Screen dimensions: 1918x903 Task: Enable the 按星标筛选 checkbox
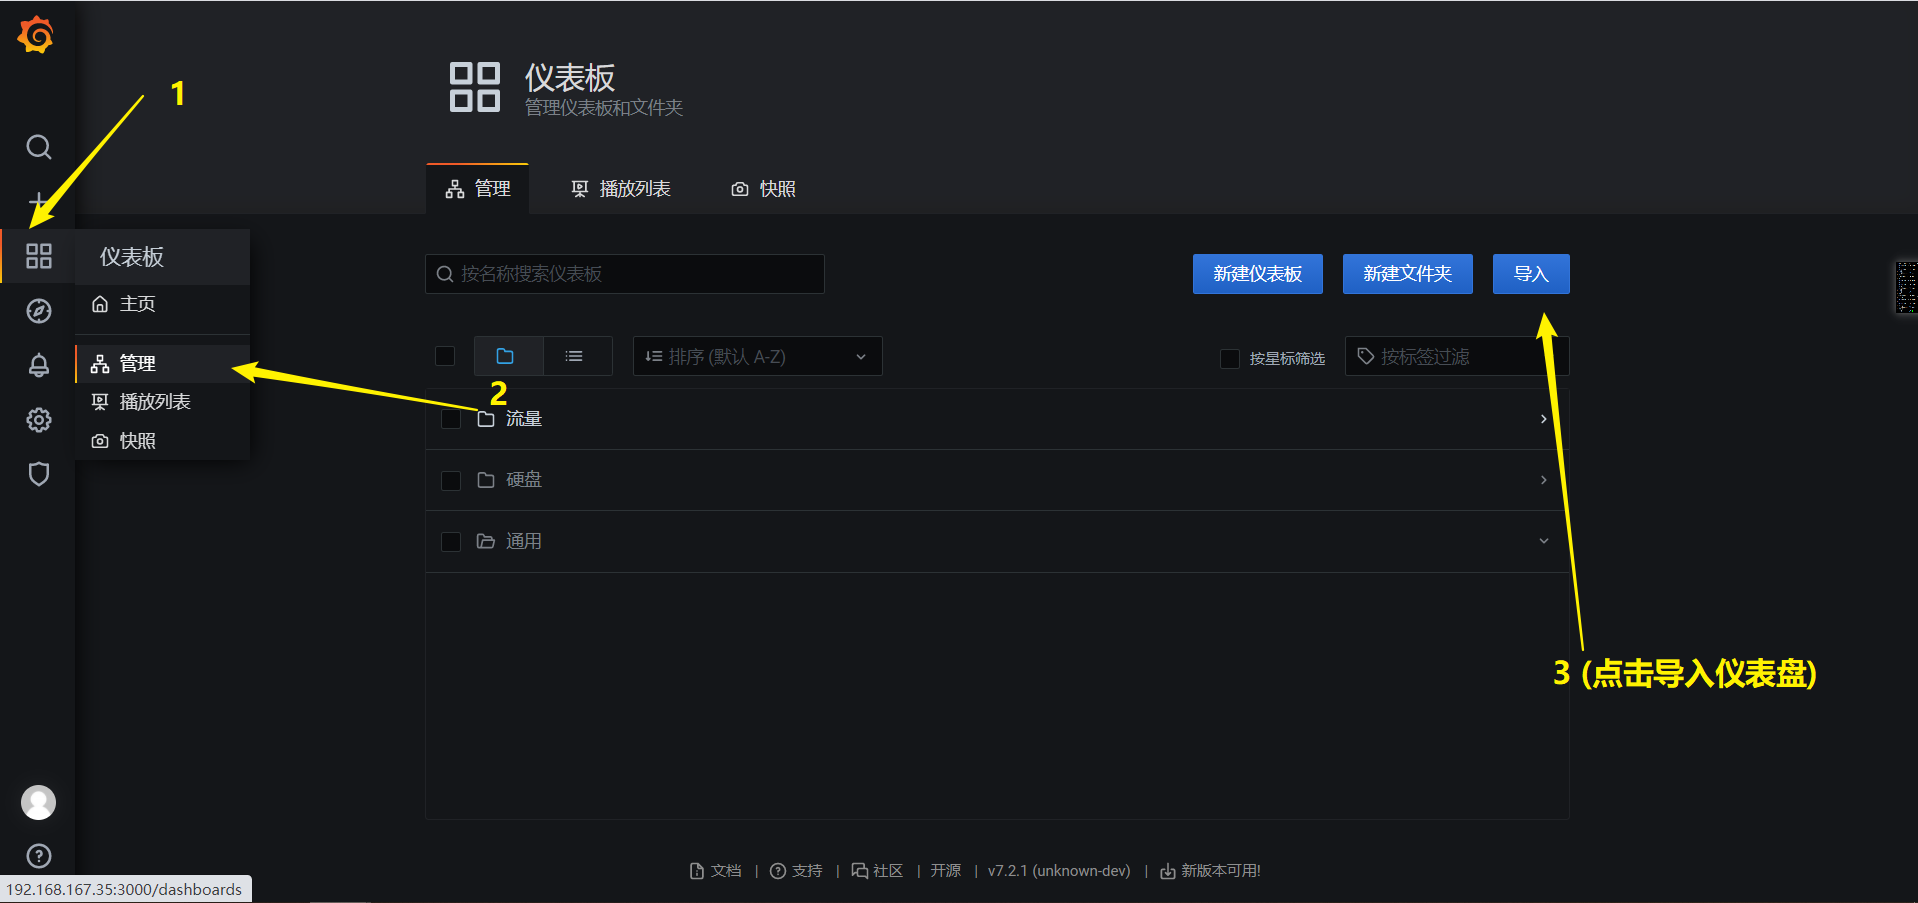click(x=1230, y=358)
